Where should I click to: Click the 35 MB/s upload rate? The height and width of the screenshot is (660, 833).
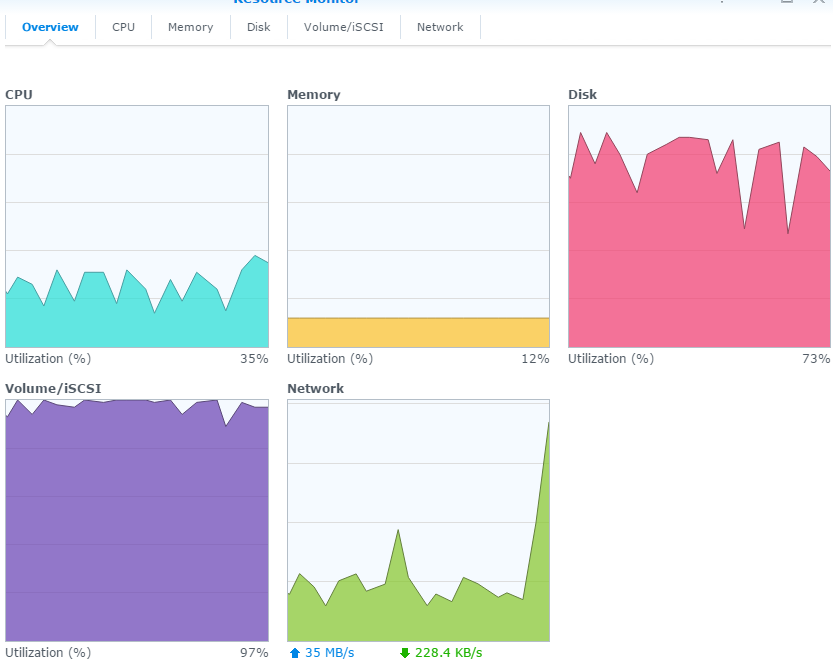coord(329,653)
